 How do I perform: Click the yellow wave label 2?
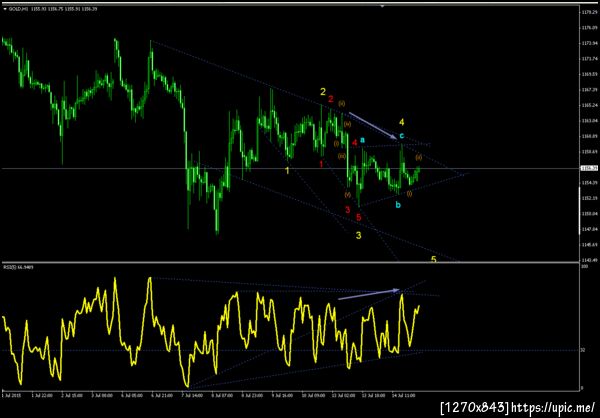[323, 91]
